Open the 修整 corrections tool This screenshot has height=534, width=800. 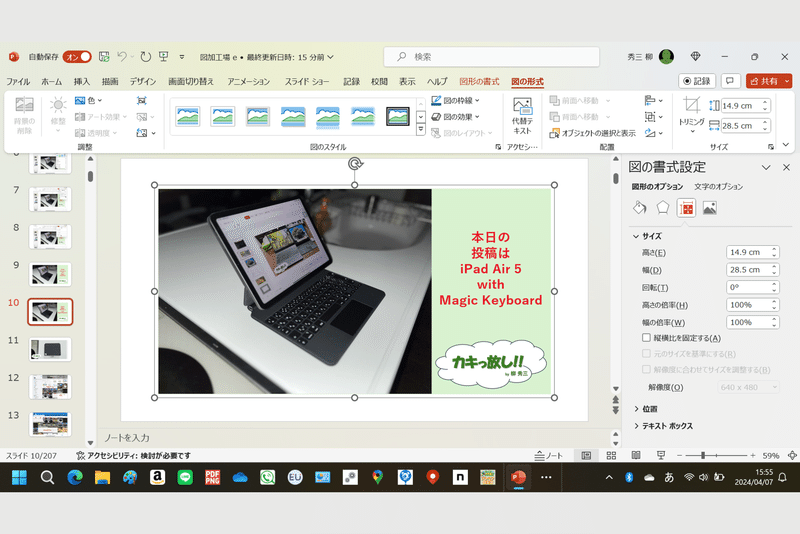pos(58,115)
